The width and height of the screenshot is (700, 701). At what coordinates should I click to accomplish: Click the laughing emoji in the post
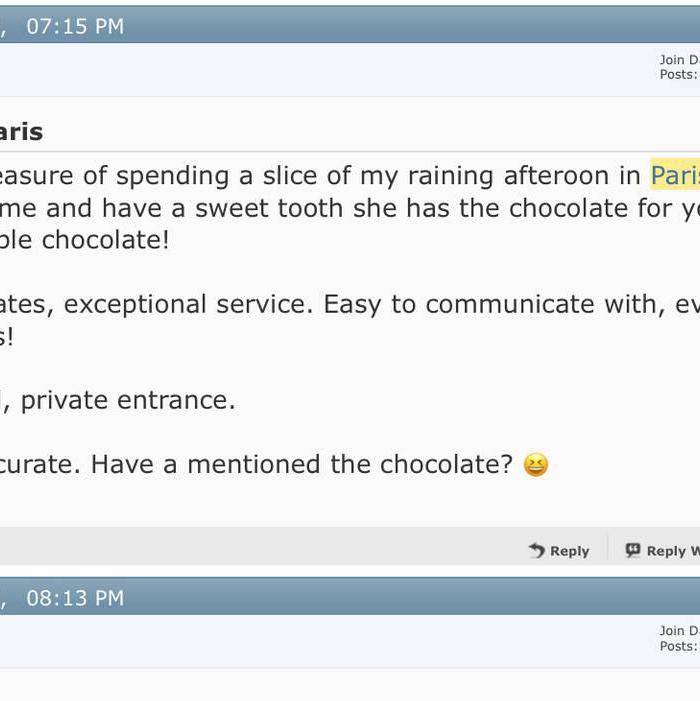pos(536,465)
